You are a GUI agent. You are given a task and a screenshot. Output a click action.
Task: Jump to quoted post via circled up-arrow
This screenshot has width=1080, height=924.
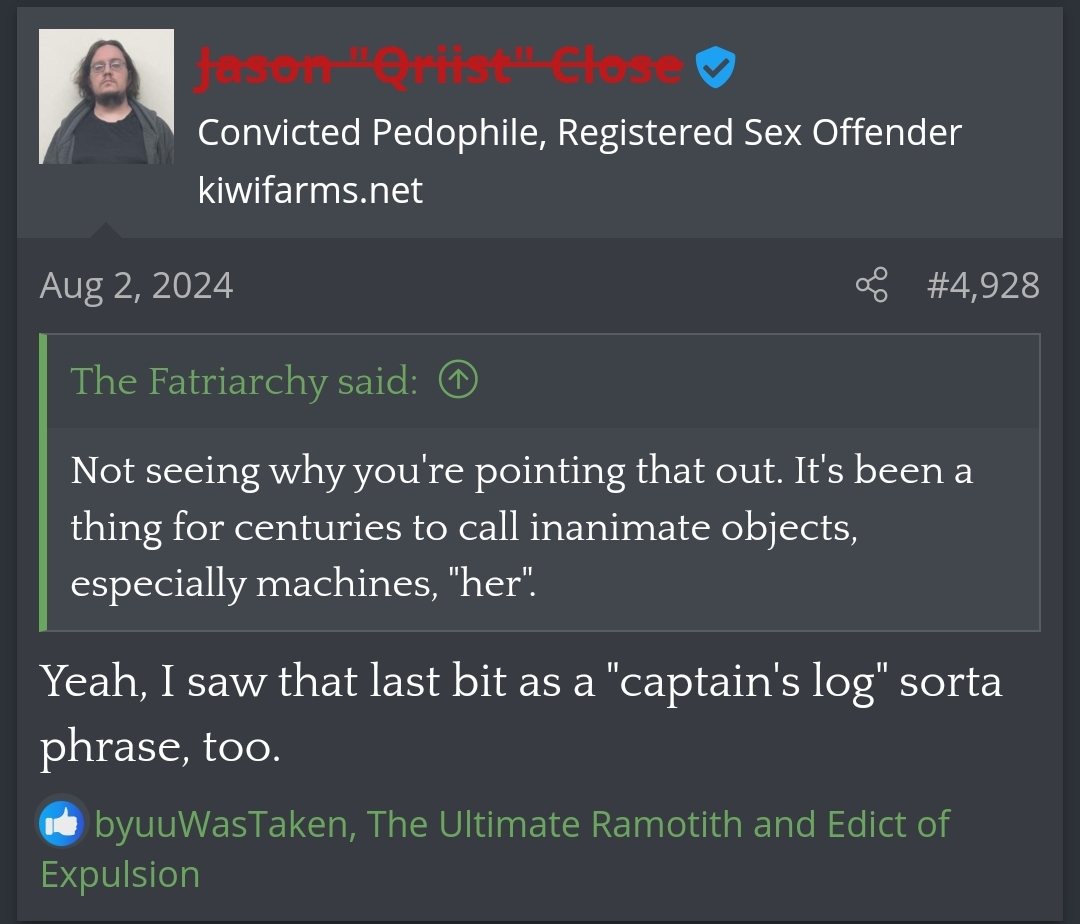point(458,380)
